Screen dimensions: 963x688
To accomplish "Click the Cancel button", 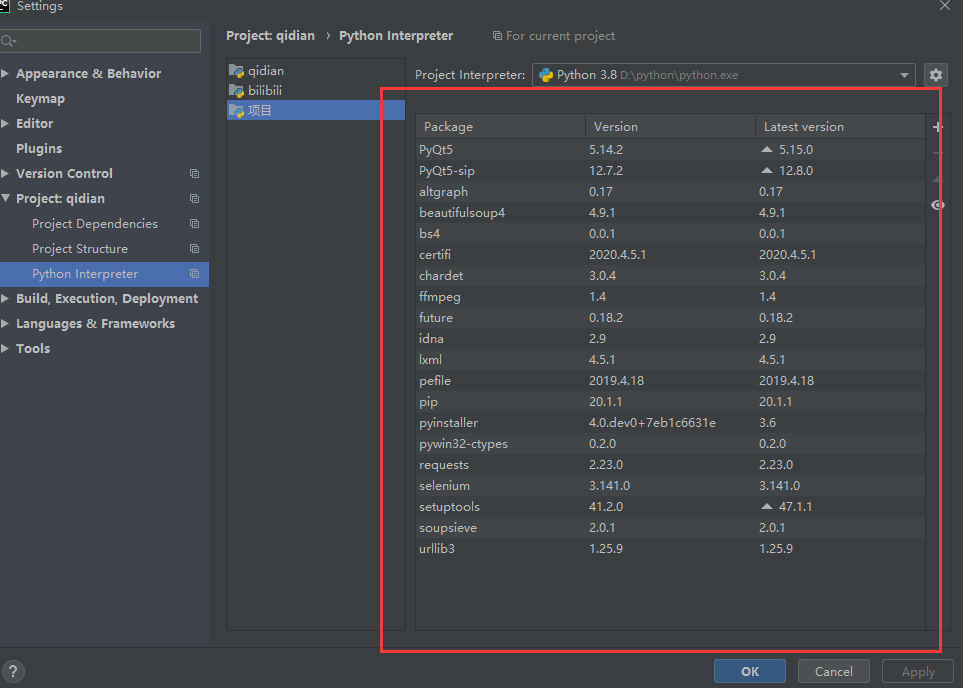I will pyautogui.click(x=833, y=671).
